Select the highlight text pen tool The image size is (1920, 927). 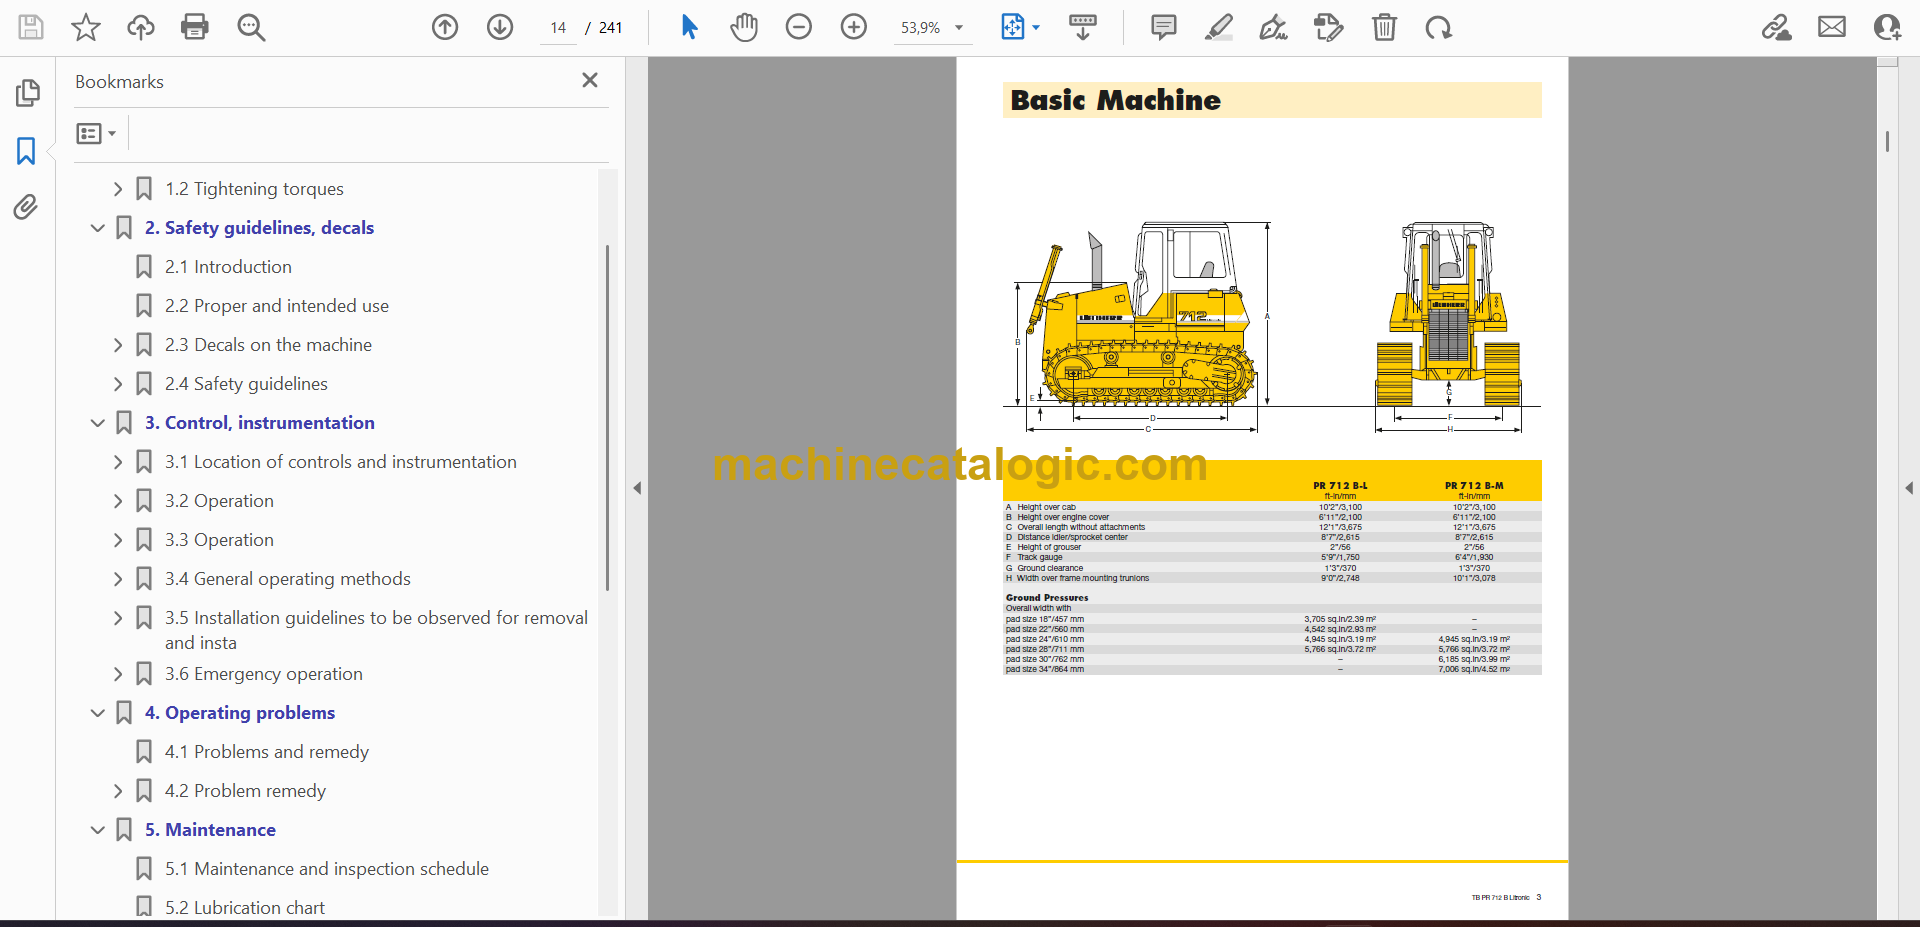coord(1219,27)
